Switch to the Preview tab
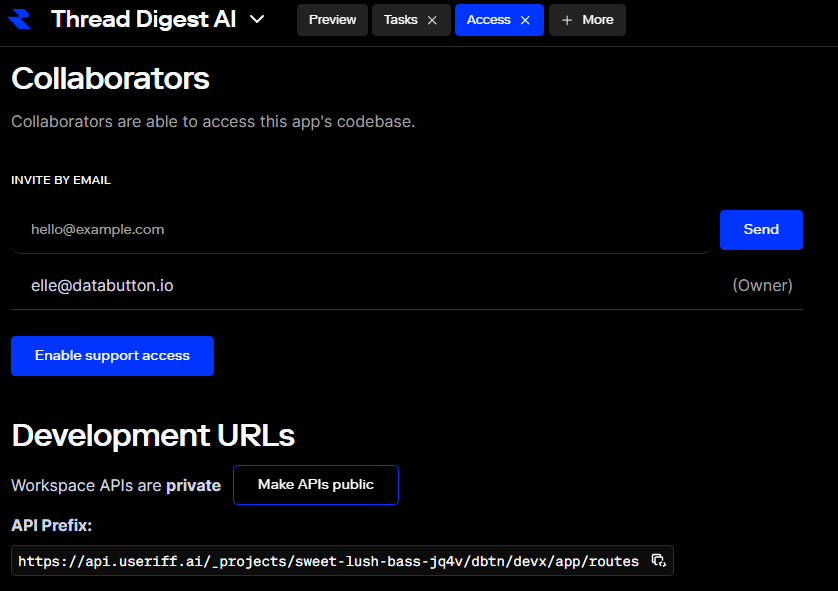Image resolution: width=838 pixels, height=591 pixels. pos(332,20)
